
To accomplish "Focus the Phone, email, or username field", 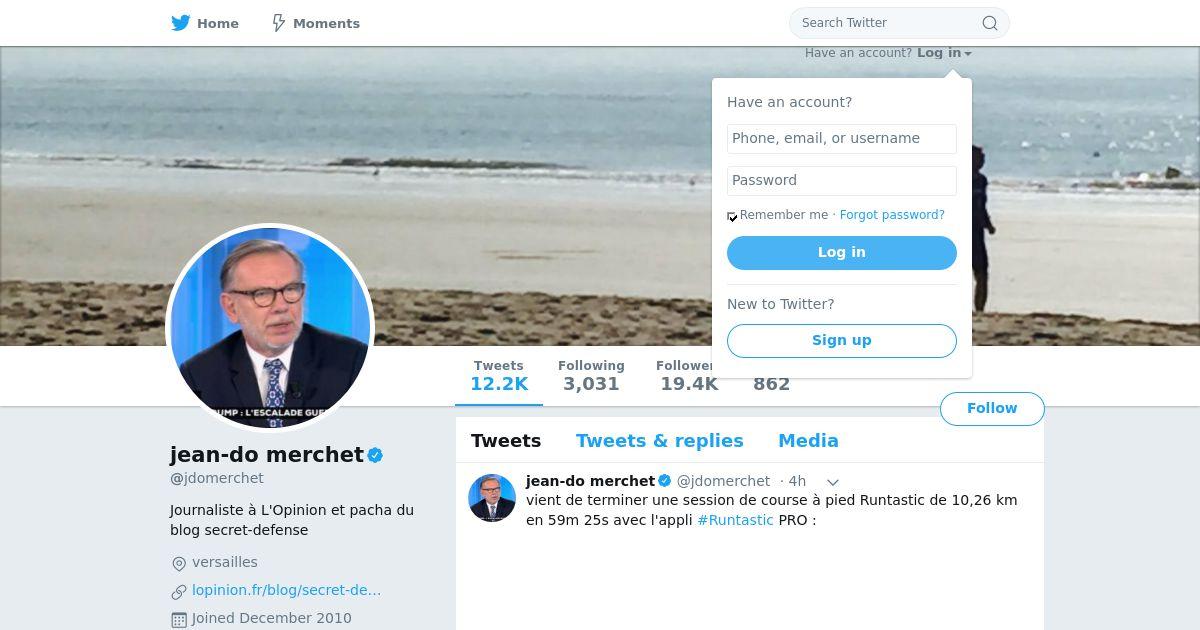I will [842, 139].
